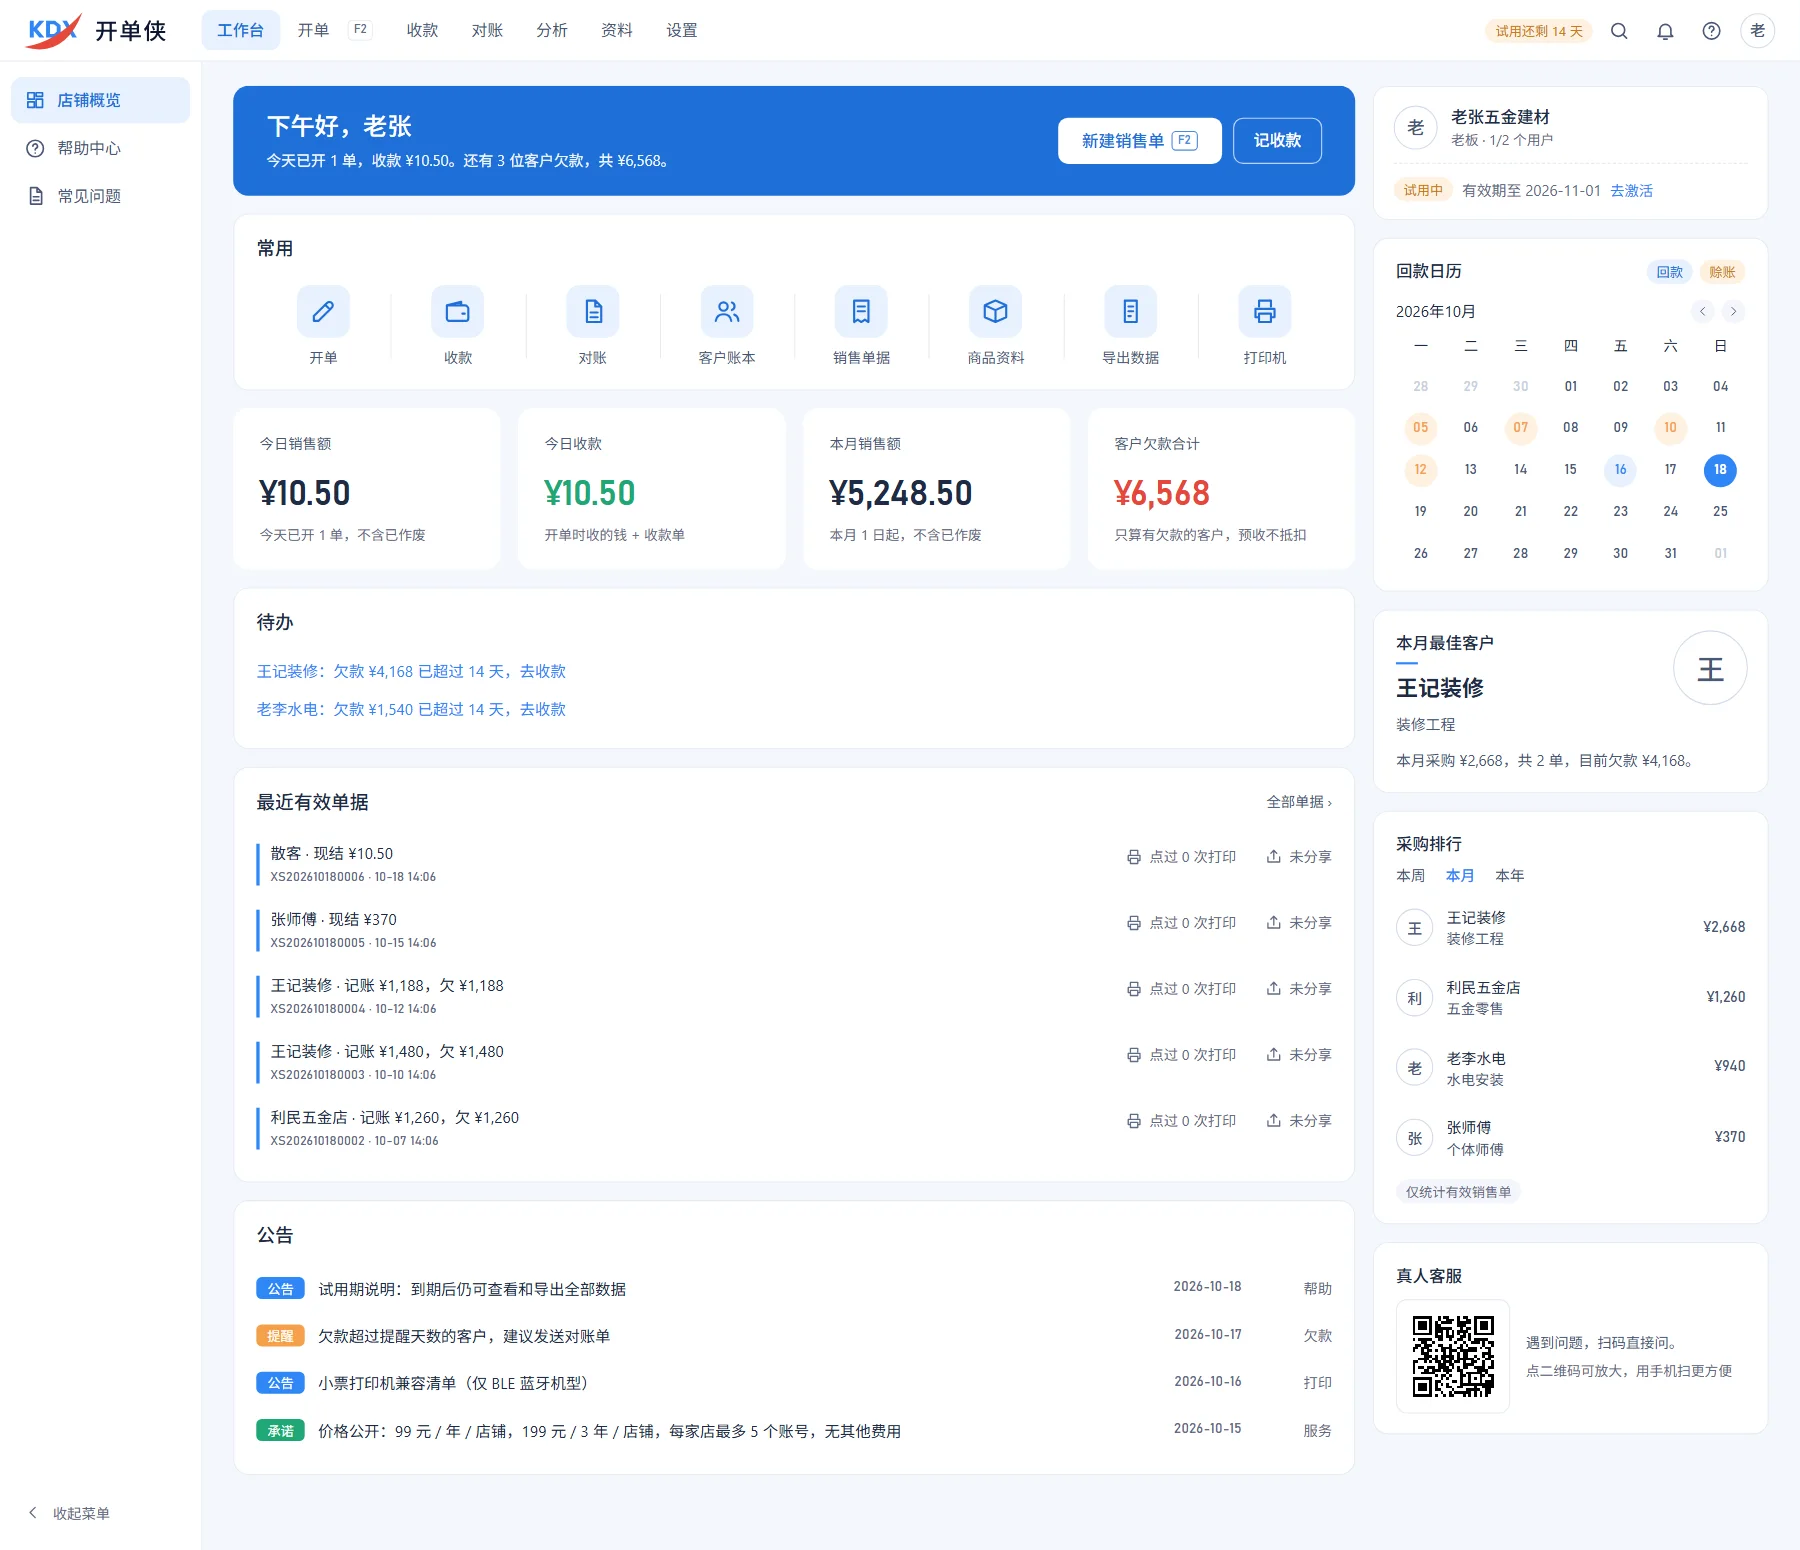
Task: Click the 记收款 button
Action: [1278, 141]
